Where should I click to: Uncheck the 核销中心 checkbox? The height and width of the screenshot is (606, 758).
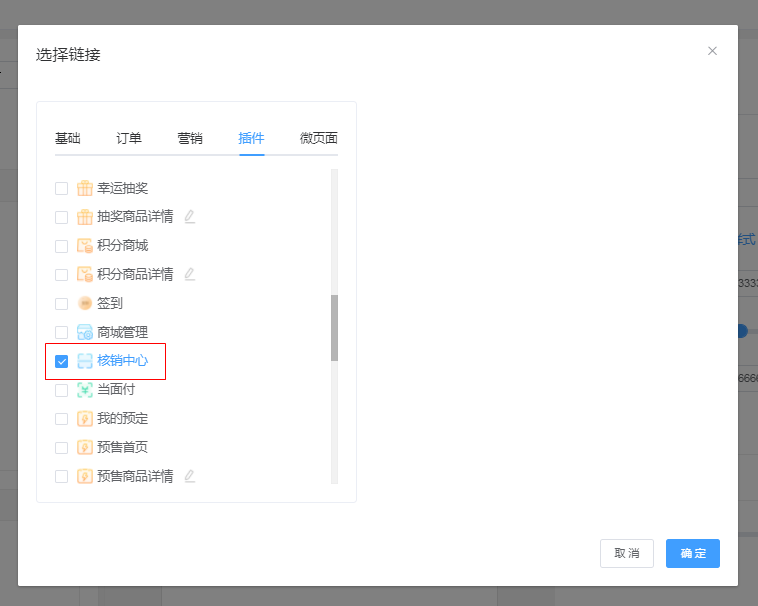(x=61, y=361)
